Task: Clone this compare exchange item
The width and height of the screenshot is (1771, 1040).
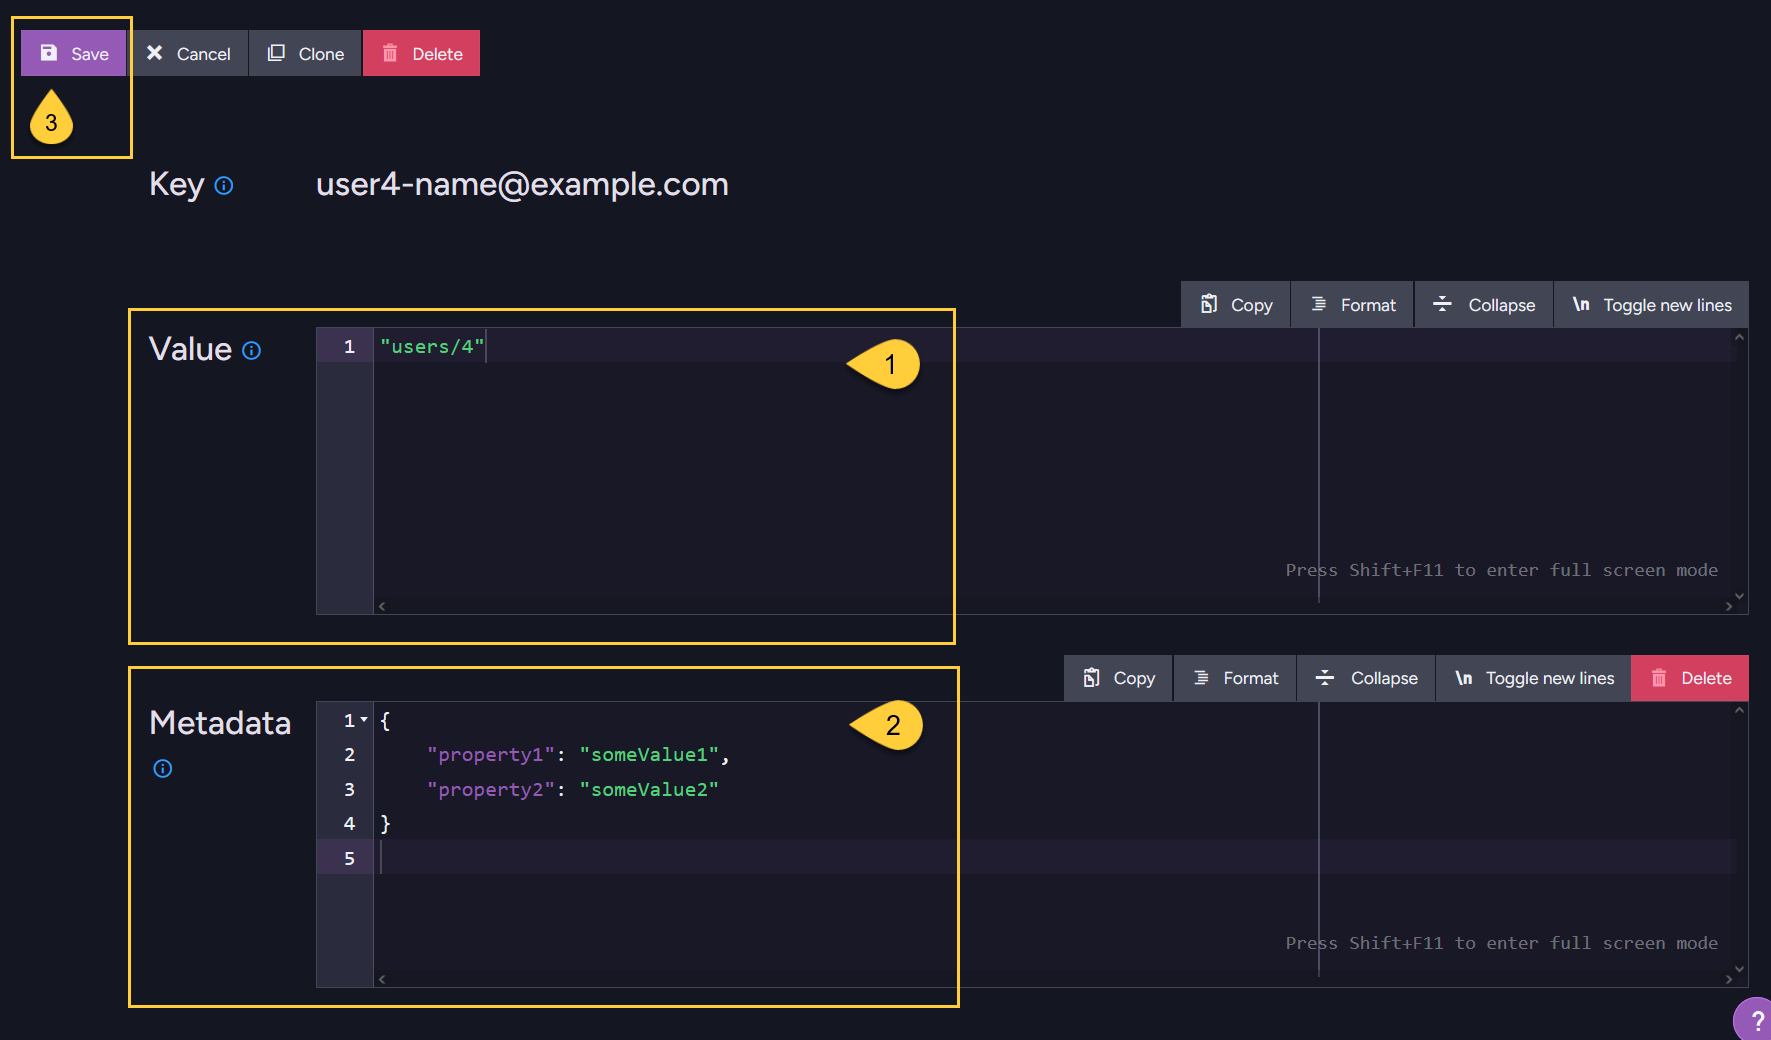Action: point(305,54)
